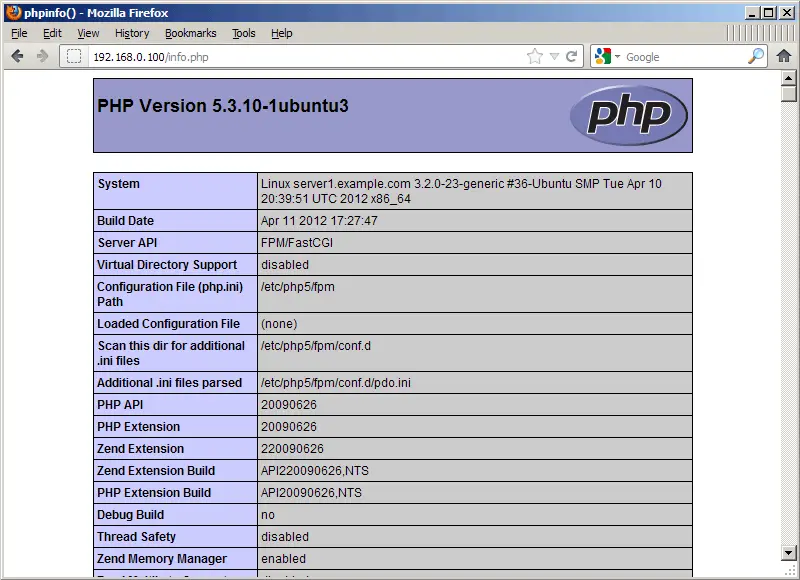The width and height of the screenshot is (800, 580).
Task: Click the Firefox icon in title bar
Action: tap(14, 12)
